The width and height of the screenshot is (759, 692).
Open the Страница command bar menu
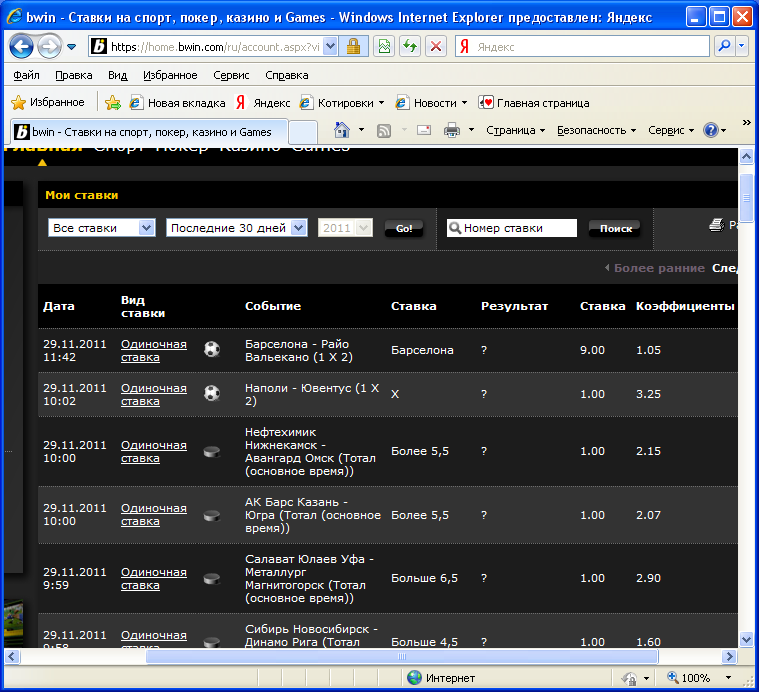point(516,130)
